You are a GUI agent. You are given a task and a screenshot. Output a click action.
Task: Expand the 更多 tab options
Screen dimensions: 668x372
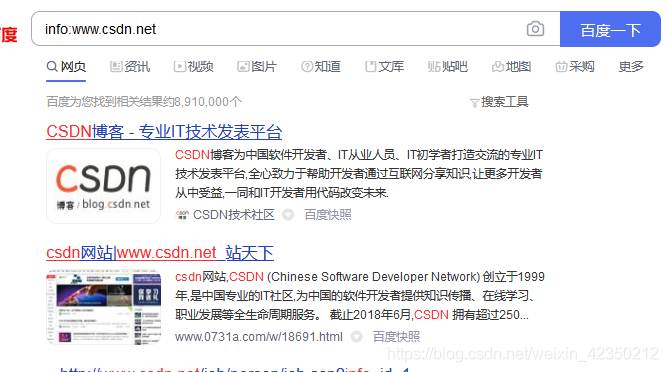click(631, 67)
